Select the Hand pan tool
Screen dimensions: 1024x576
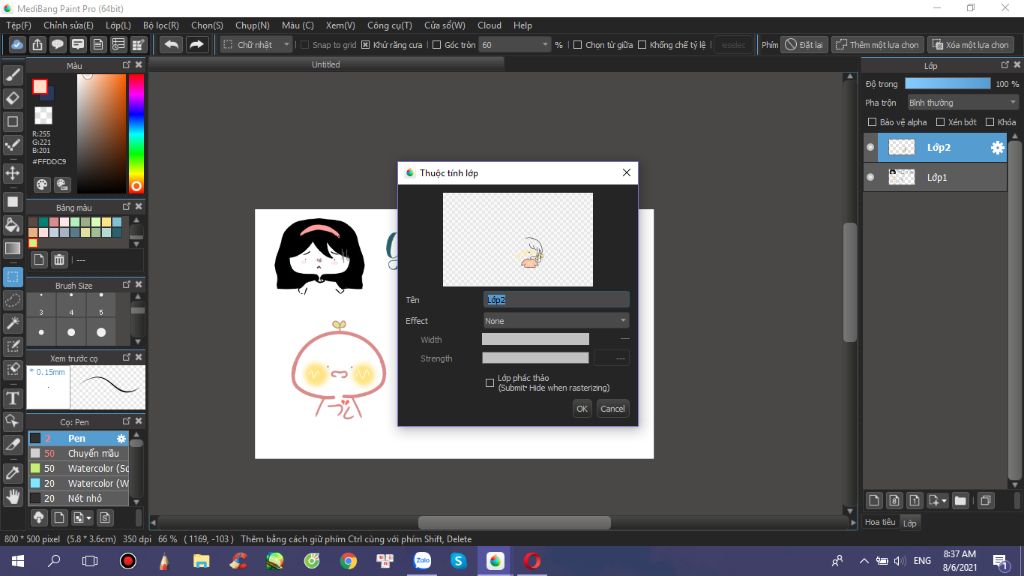pyautogui.click(x=12, y=497)
